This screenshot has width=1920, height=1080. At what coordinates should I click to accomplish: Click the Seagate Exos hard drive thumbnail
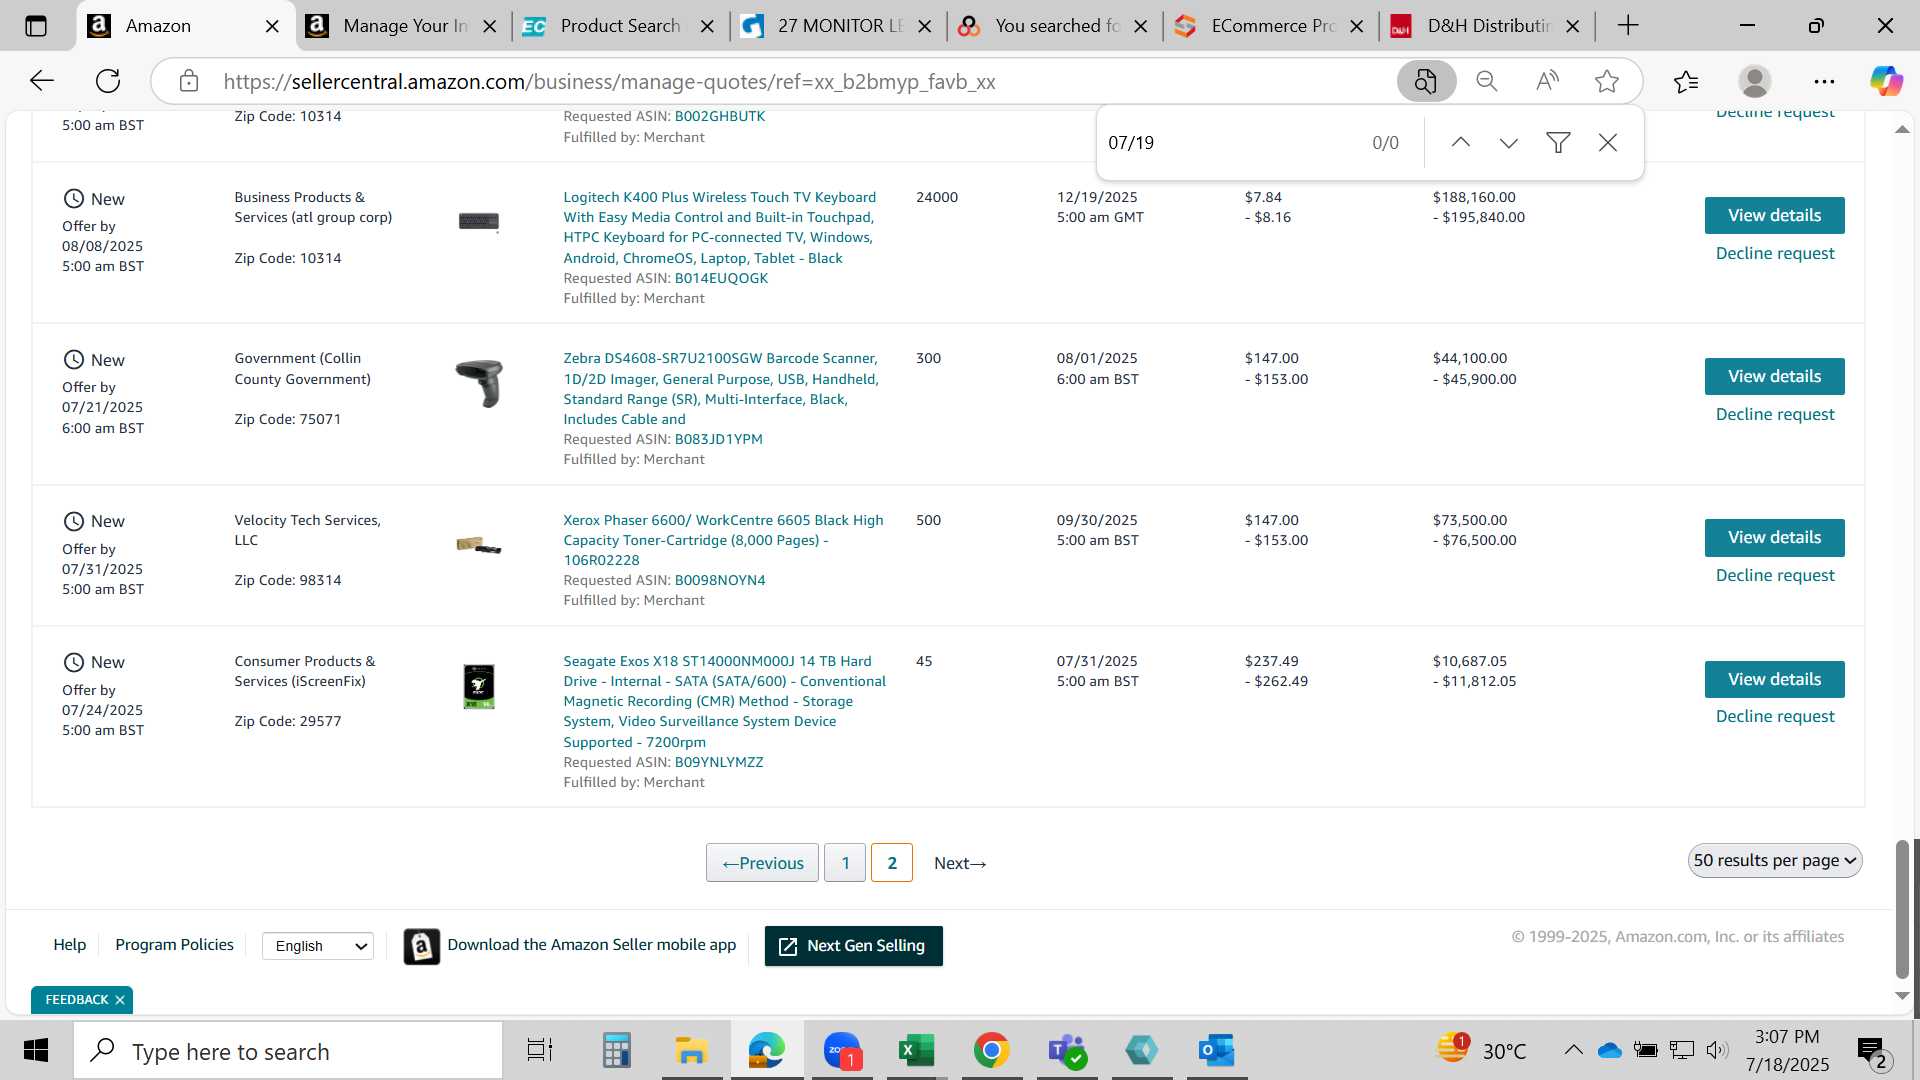tap(479, 686)
